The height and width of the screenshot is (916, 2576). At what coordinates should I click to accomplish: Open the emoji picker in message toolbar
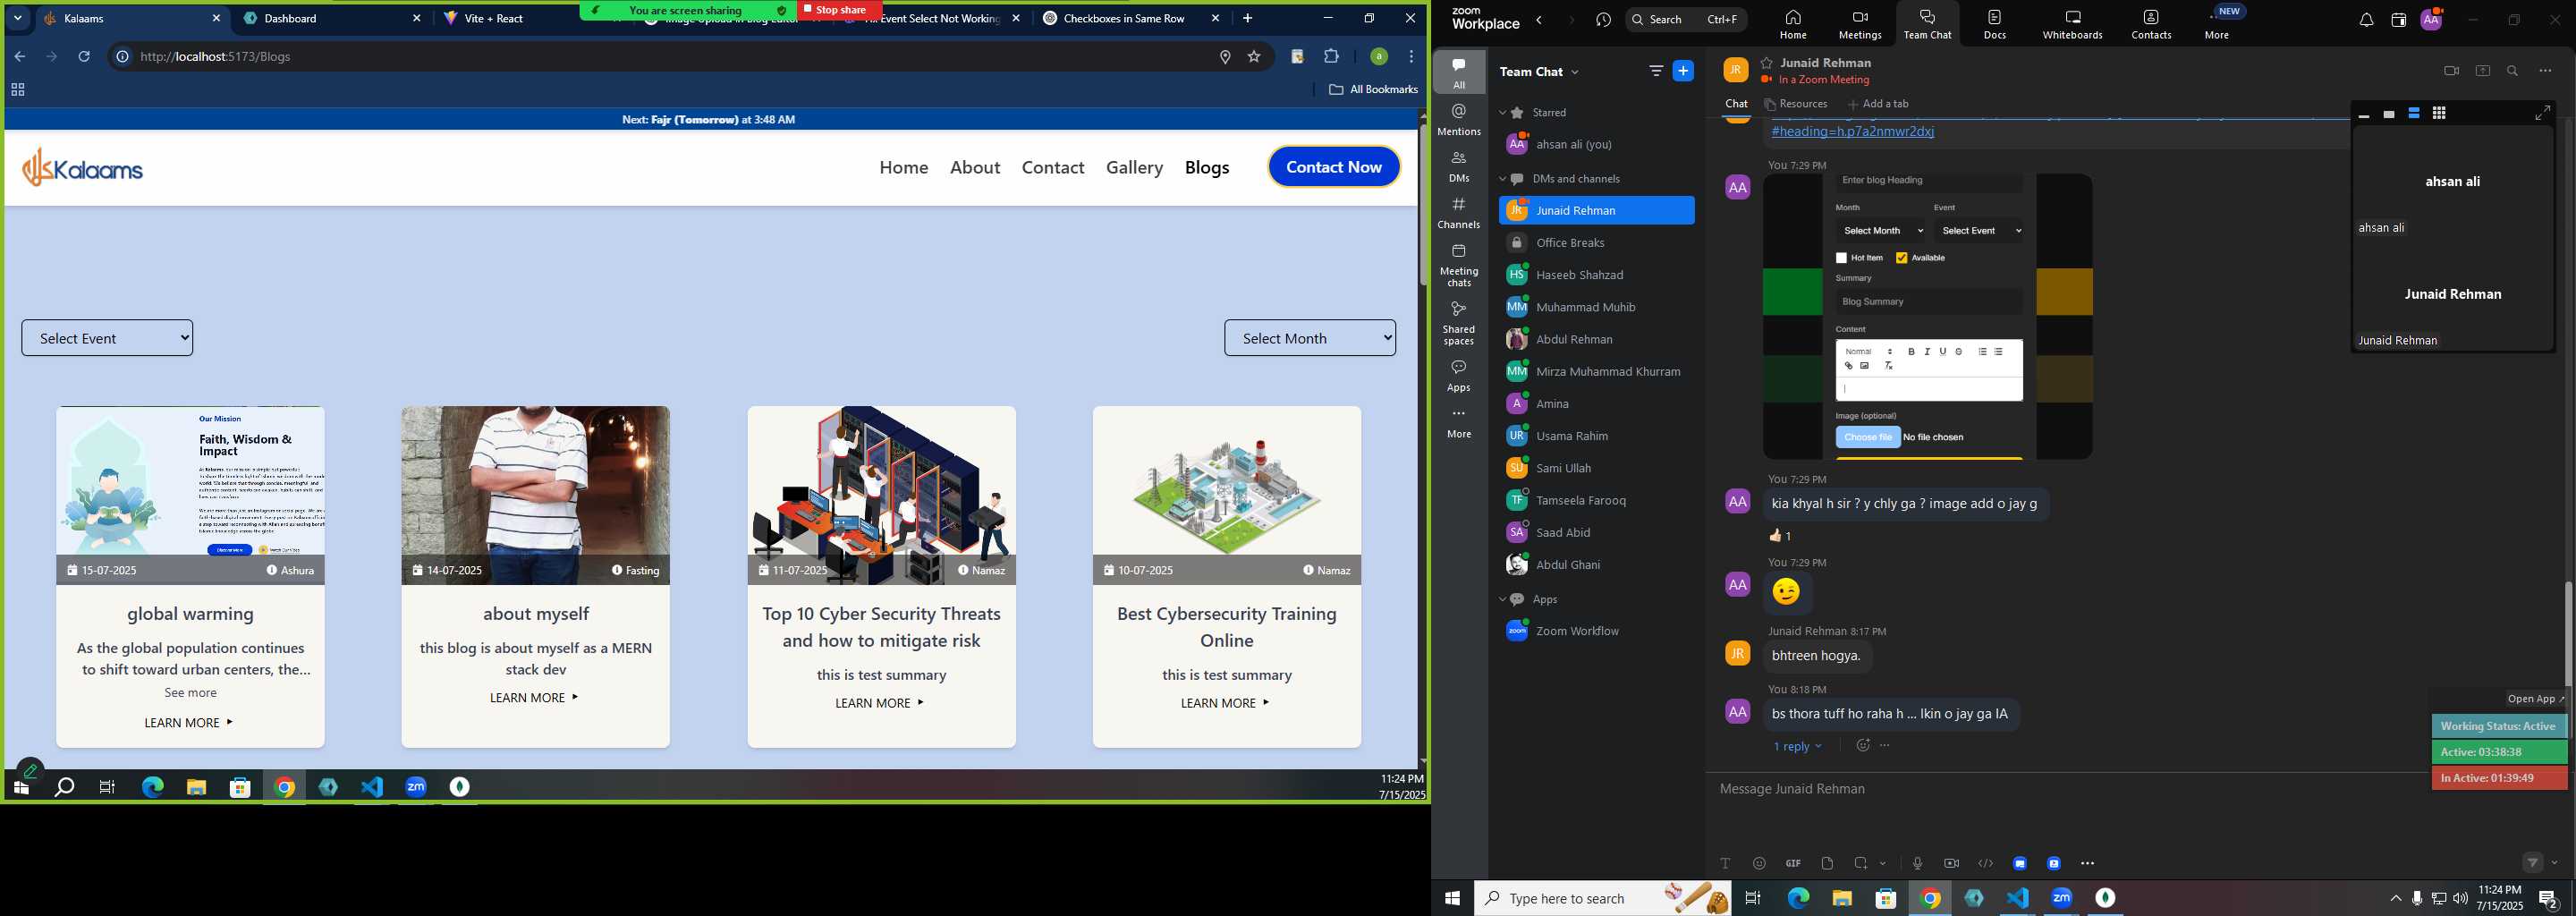pyautogui.click(x=1759, y=863)
